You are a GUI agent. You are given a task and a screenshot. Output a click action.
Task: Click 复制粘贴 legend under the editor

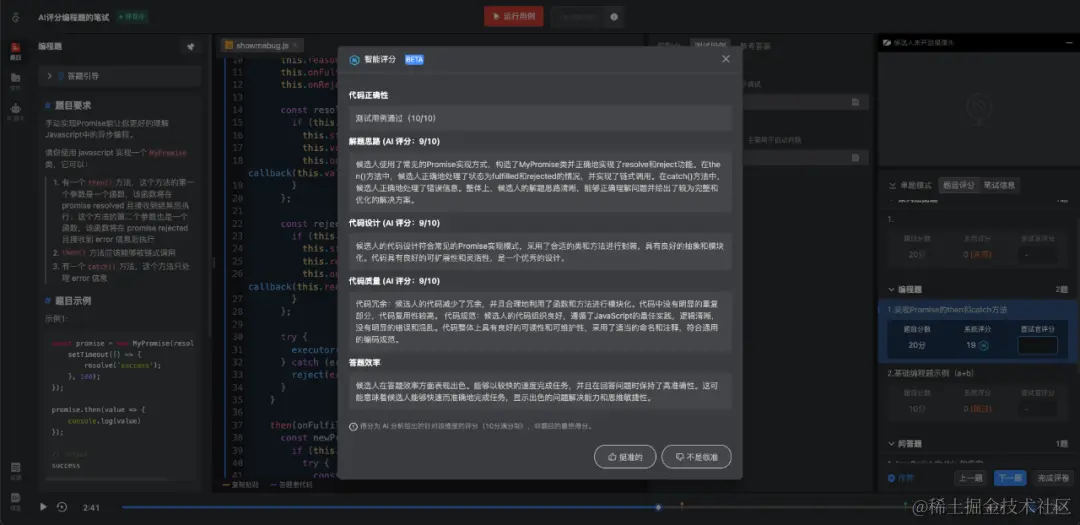coord(240,484)
